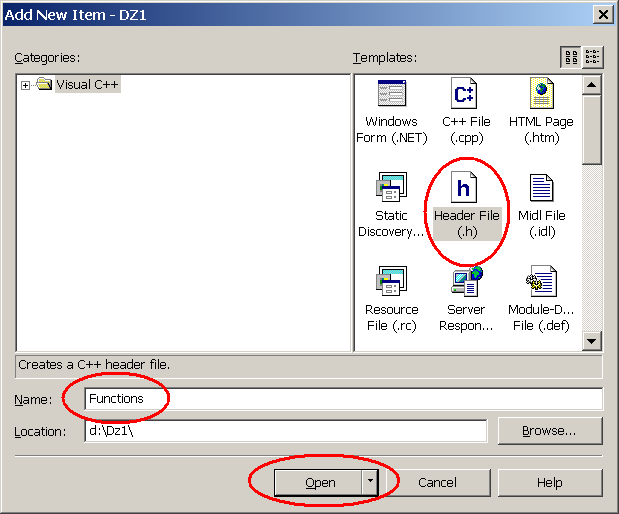Screen dimensions: 619x514
Task: Click the Cancel button
Action: point(437,482)
